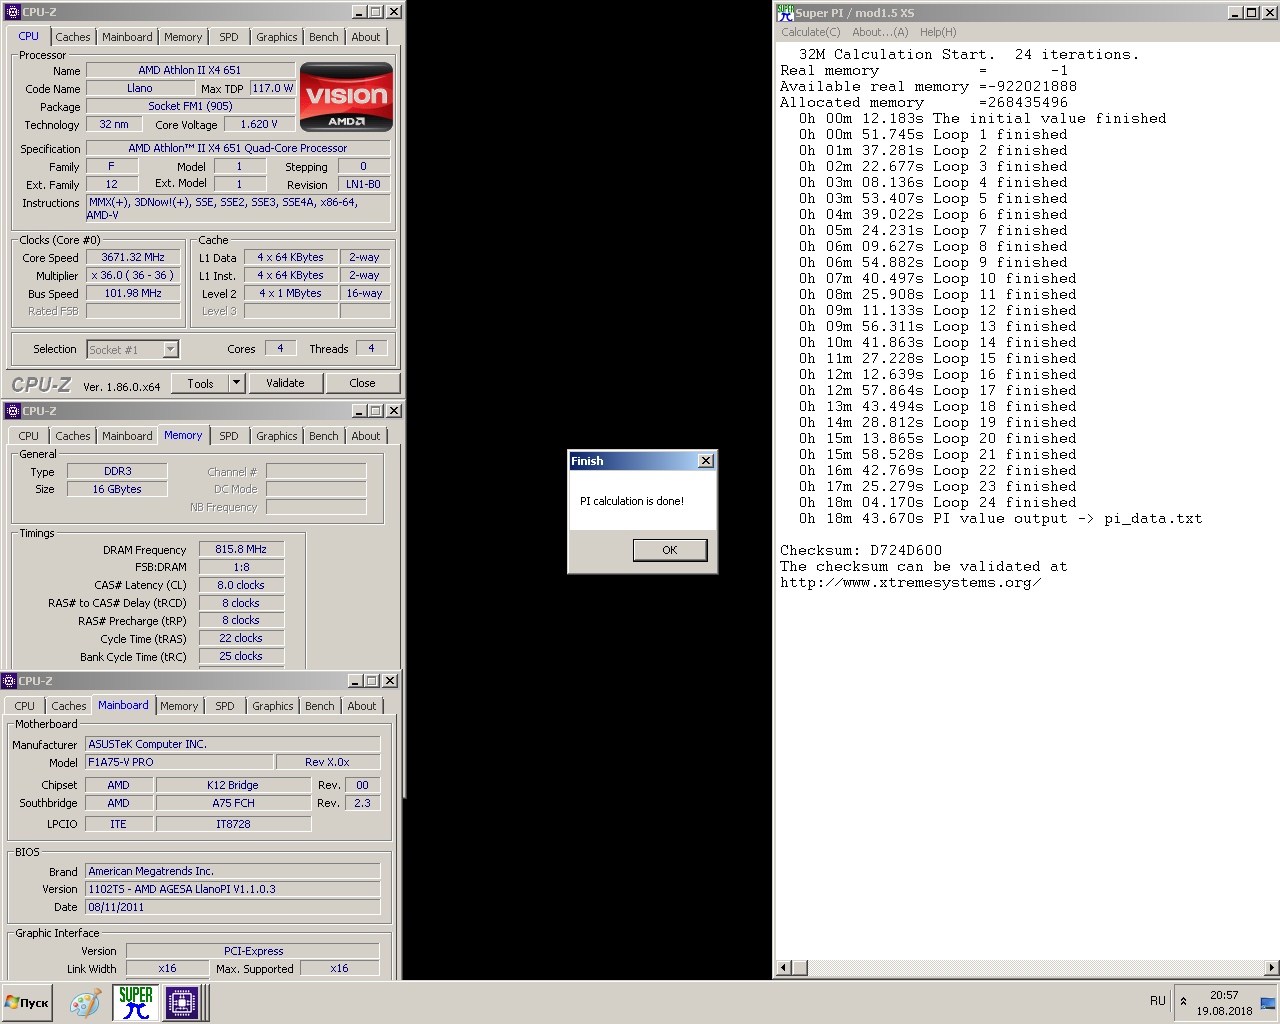The image size is (1280, 1024).
Task: Click the Code Name field Llano
Action: [140, 88]
